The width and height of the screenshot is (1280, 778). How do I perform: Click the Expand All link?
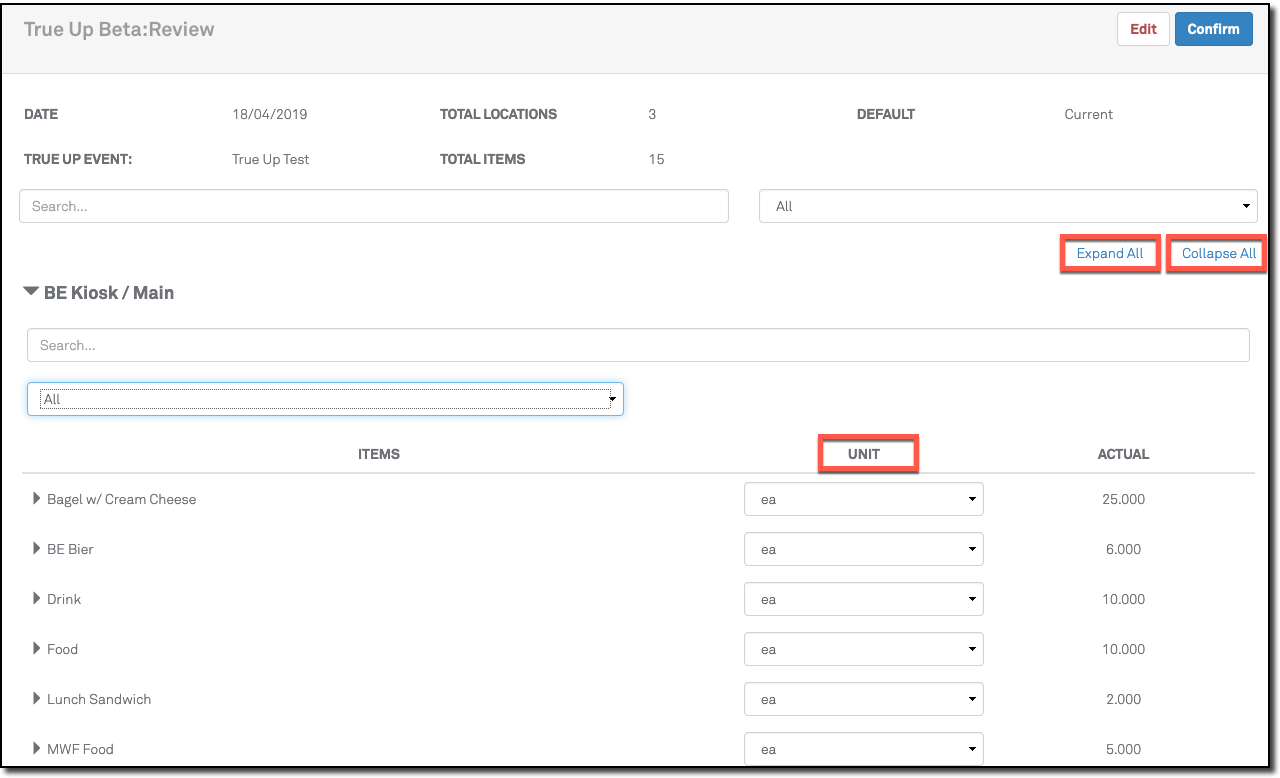(1109, 254)
